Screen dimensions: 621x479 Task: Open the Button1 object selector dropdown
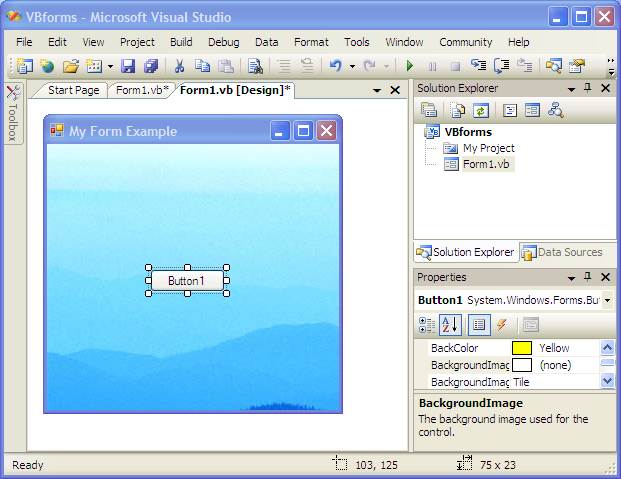point(607,300)
